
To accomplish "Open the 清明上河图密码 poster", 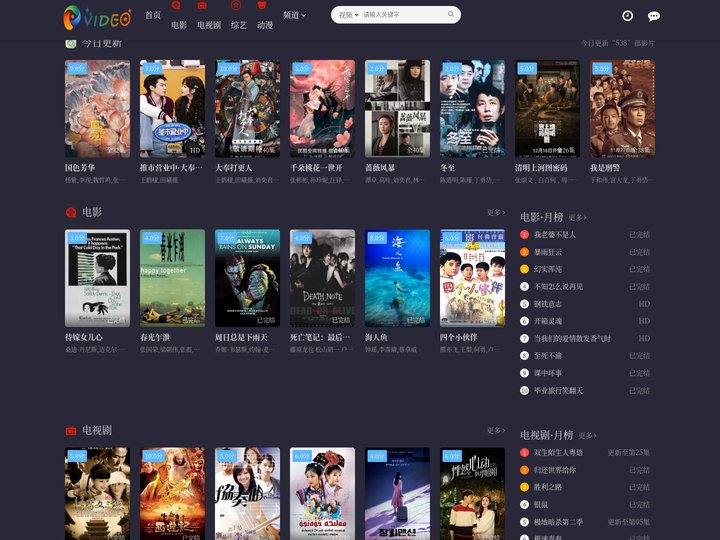I will point(547,108).
